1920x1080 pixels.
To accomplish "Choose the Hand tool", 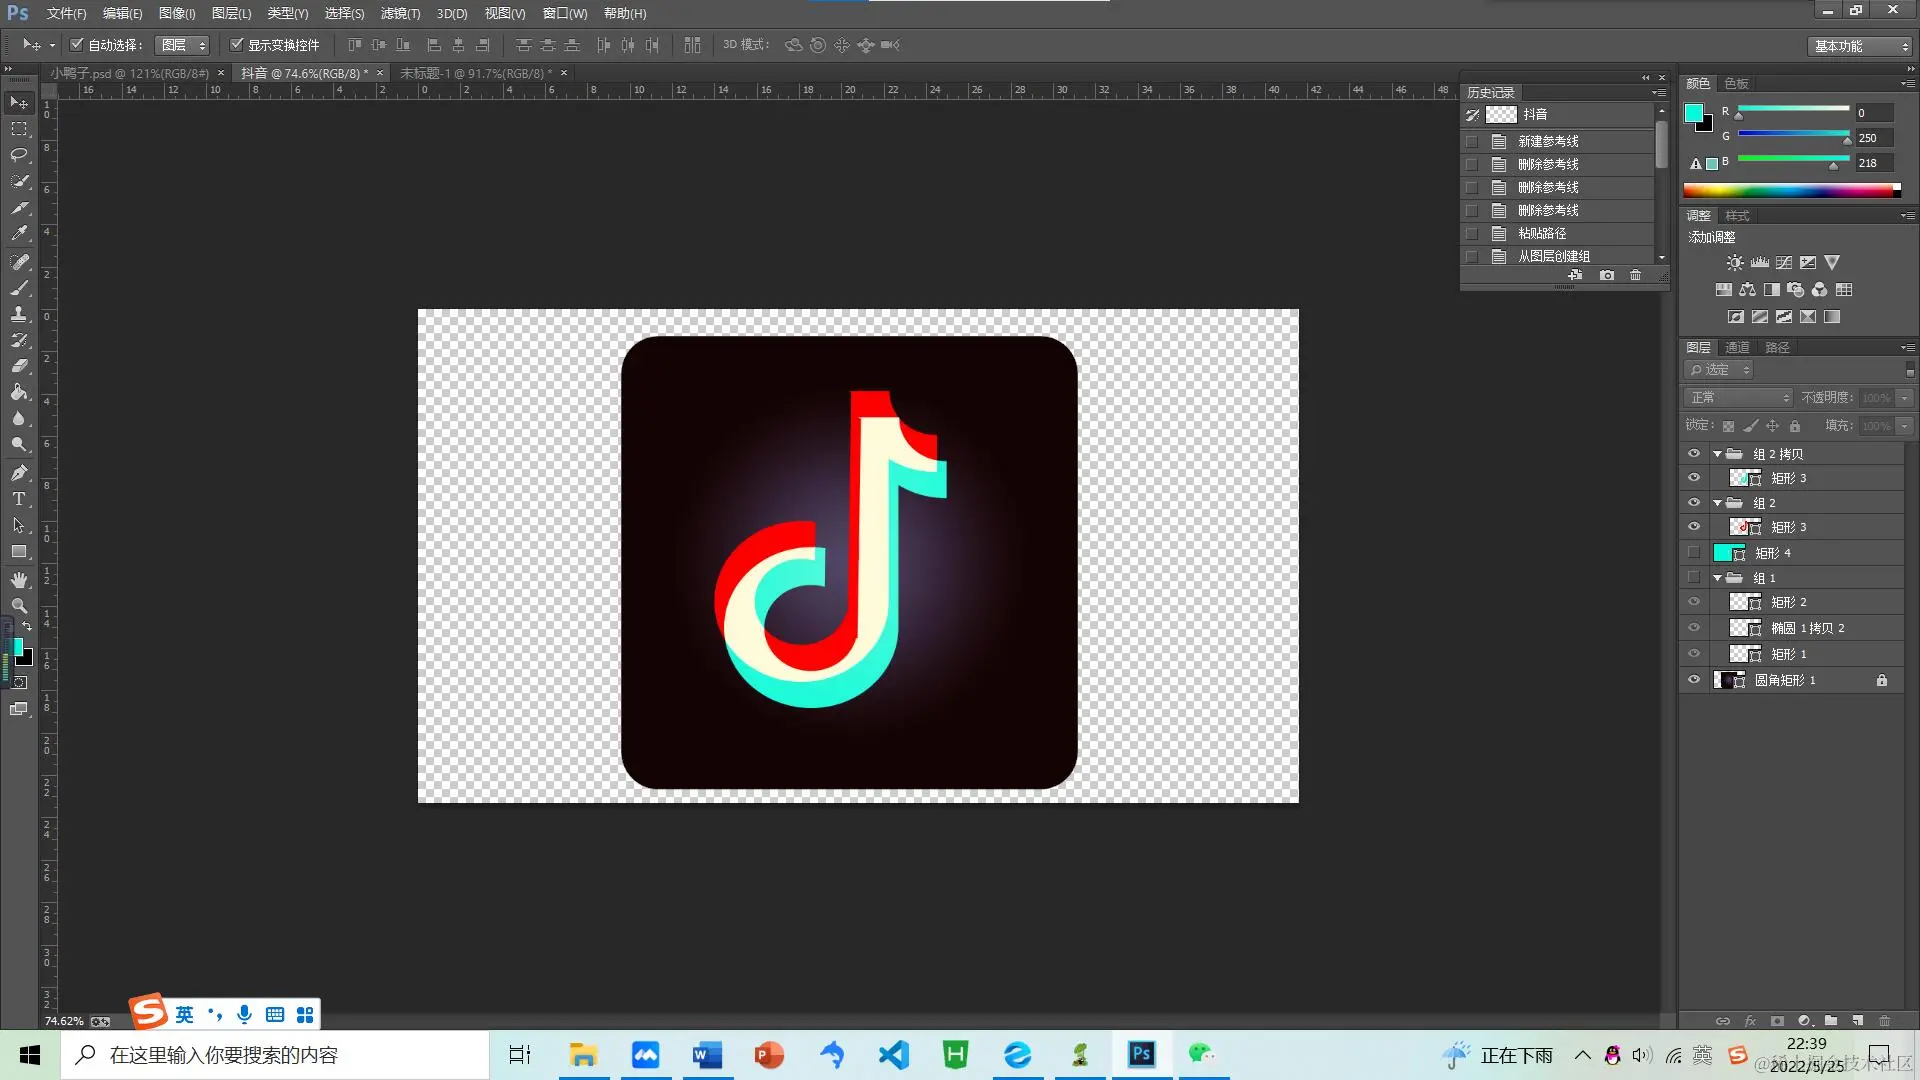I will point(19,580).
